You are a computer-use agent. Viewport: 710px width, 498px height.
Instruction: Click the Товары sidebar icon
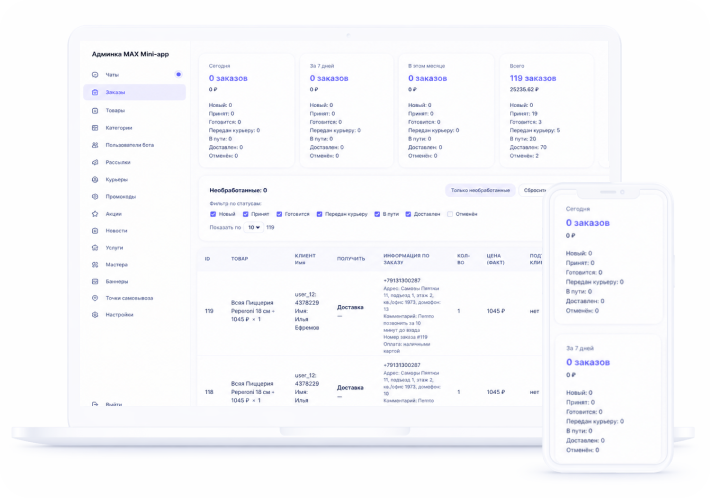coord(95,110)
